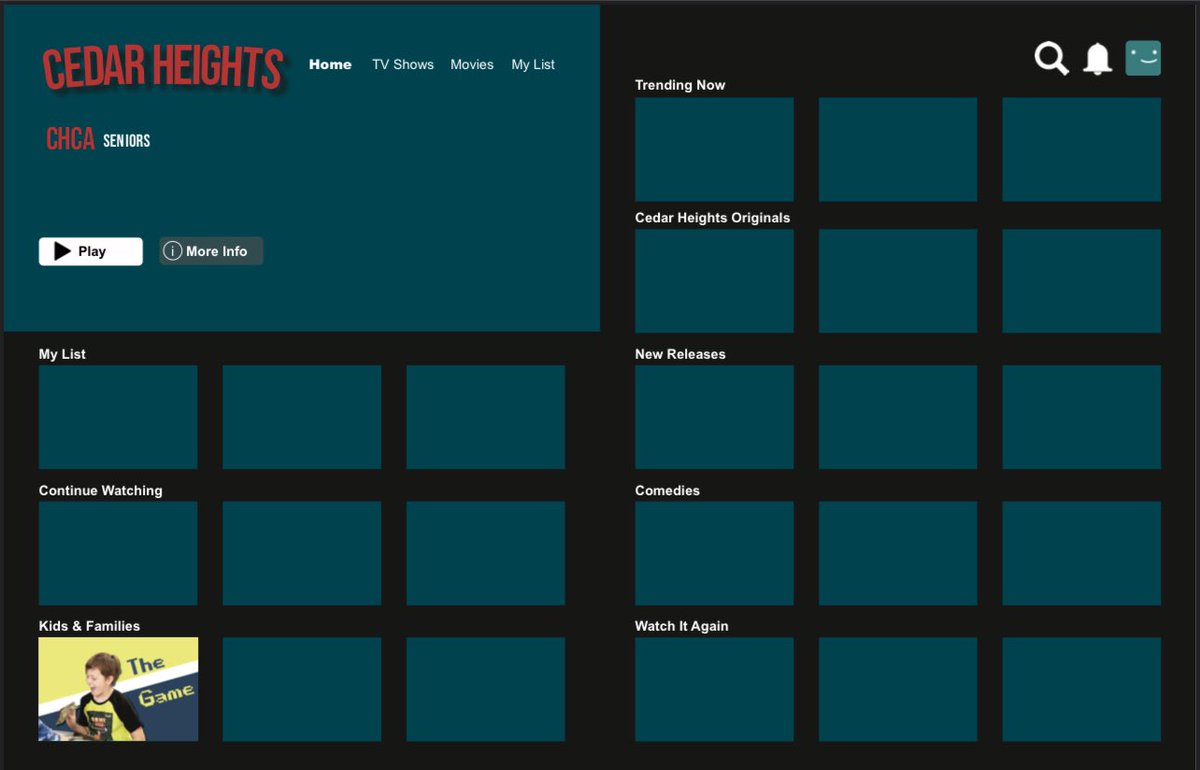
Task: Click the 'New Releases' row heading
Action: pyautogui.click(x=680, y=354)
